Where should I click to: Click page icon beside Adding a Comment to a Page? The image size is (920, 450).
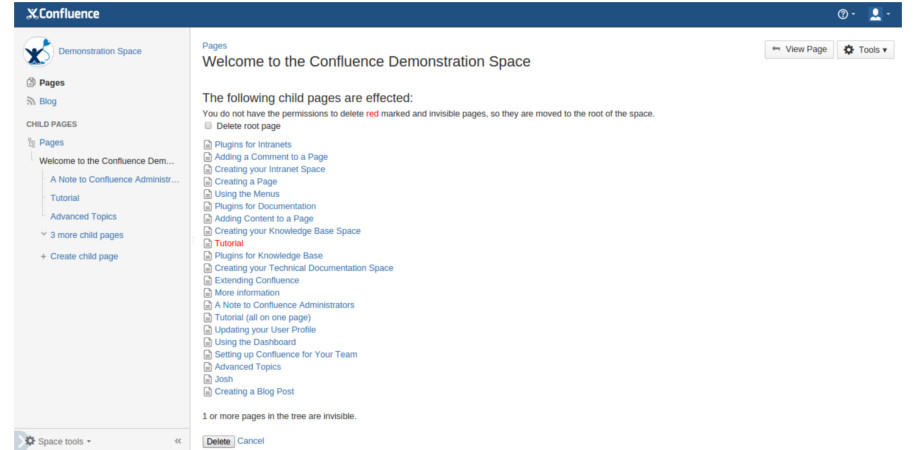click(x=207, y=157)
